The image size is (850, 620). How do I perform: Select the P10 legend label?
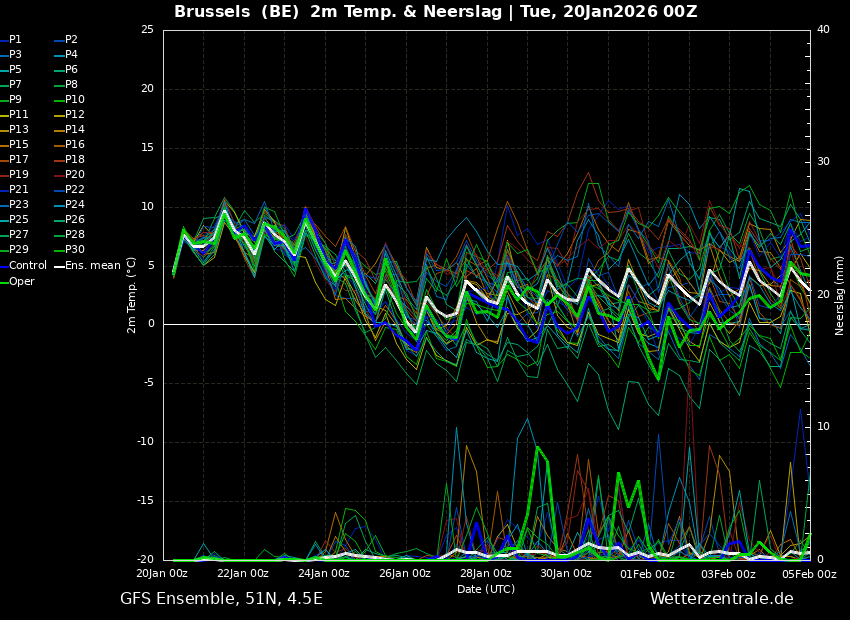(75, 99)
